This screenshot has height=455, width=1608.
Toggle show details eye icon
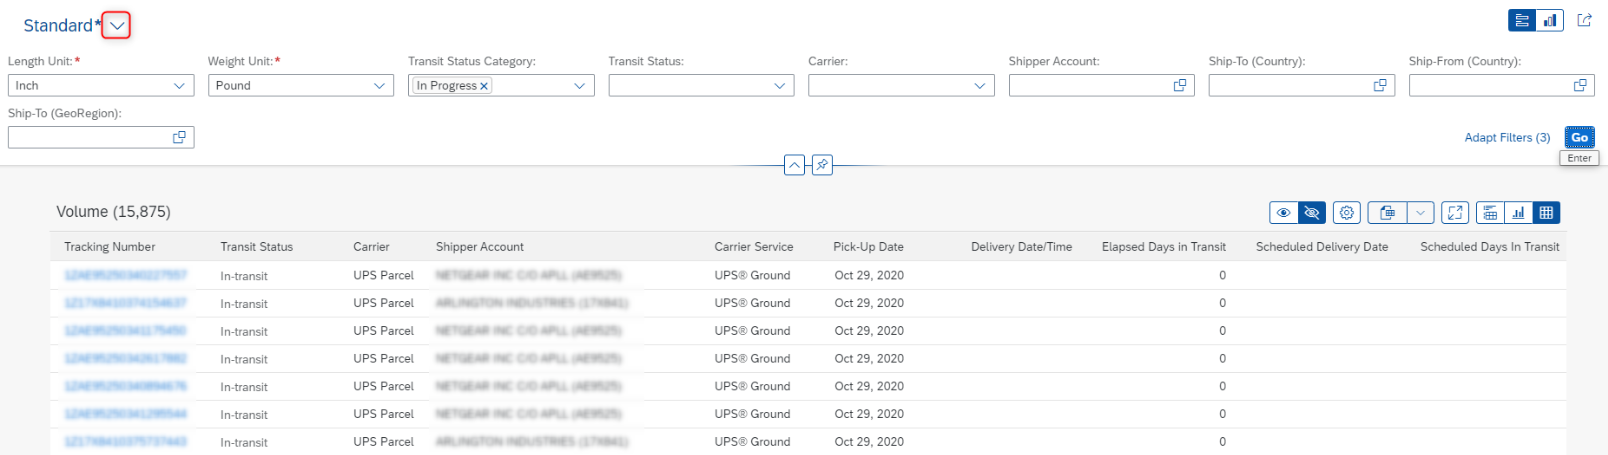[x=1283, y=212]
